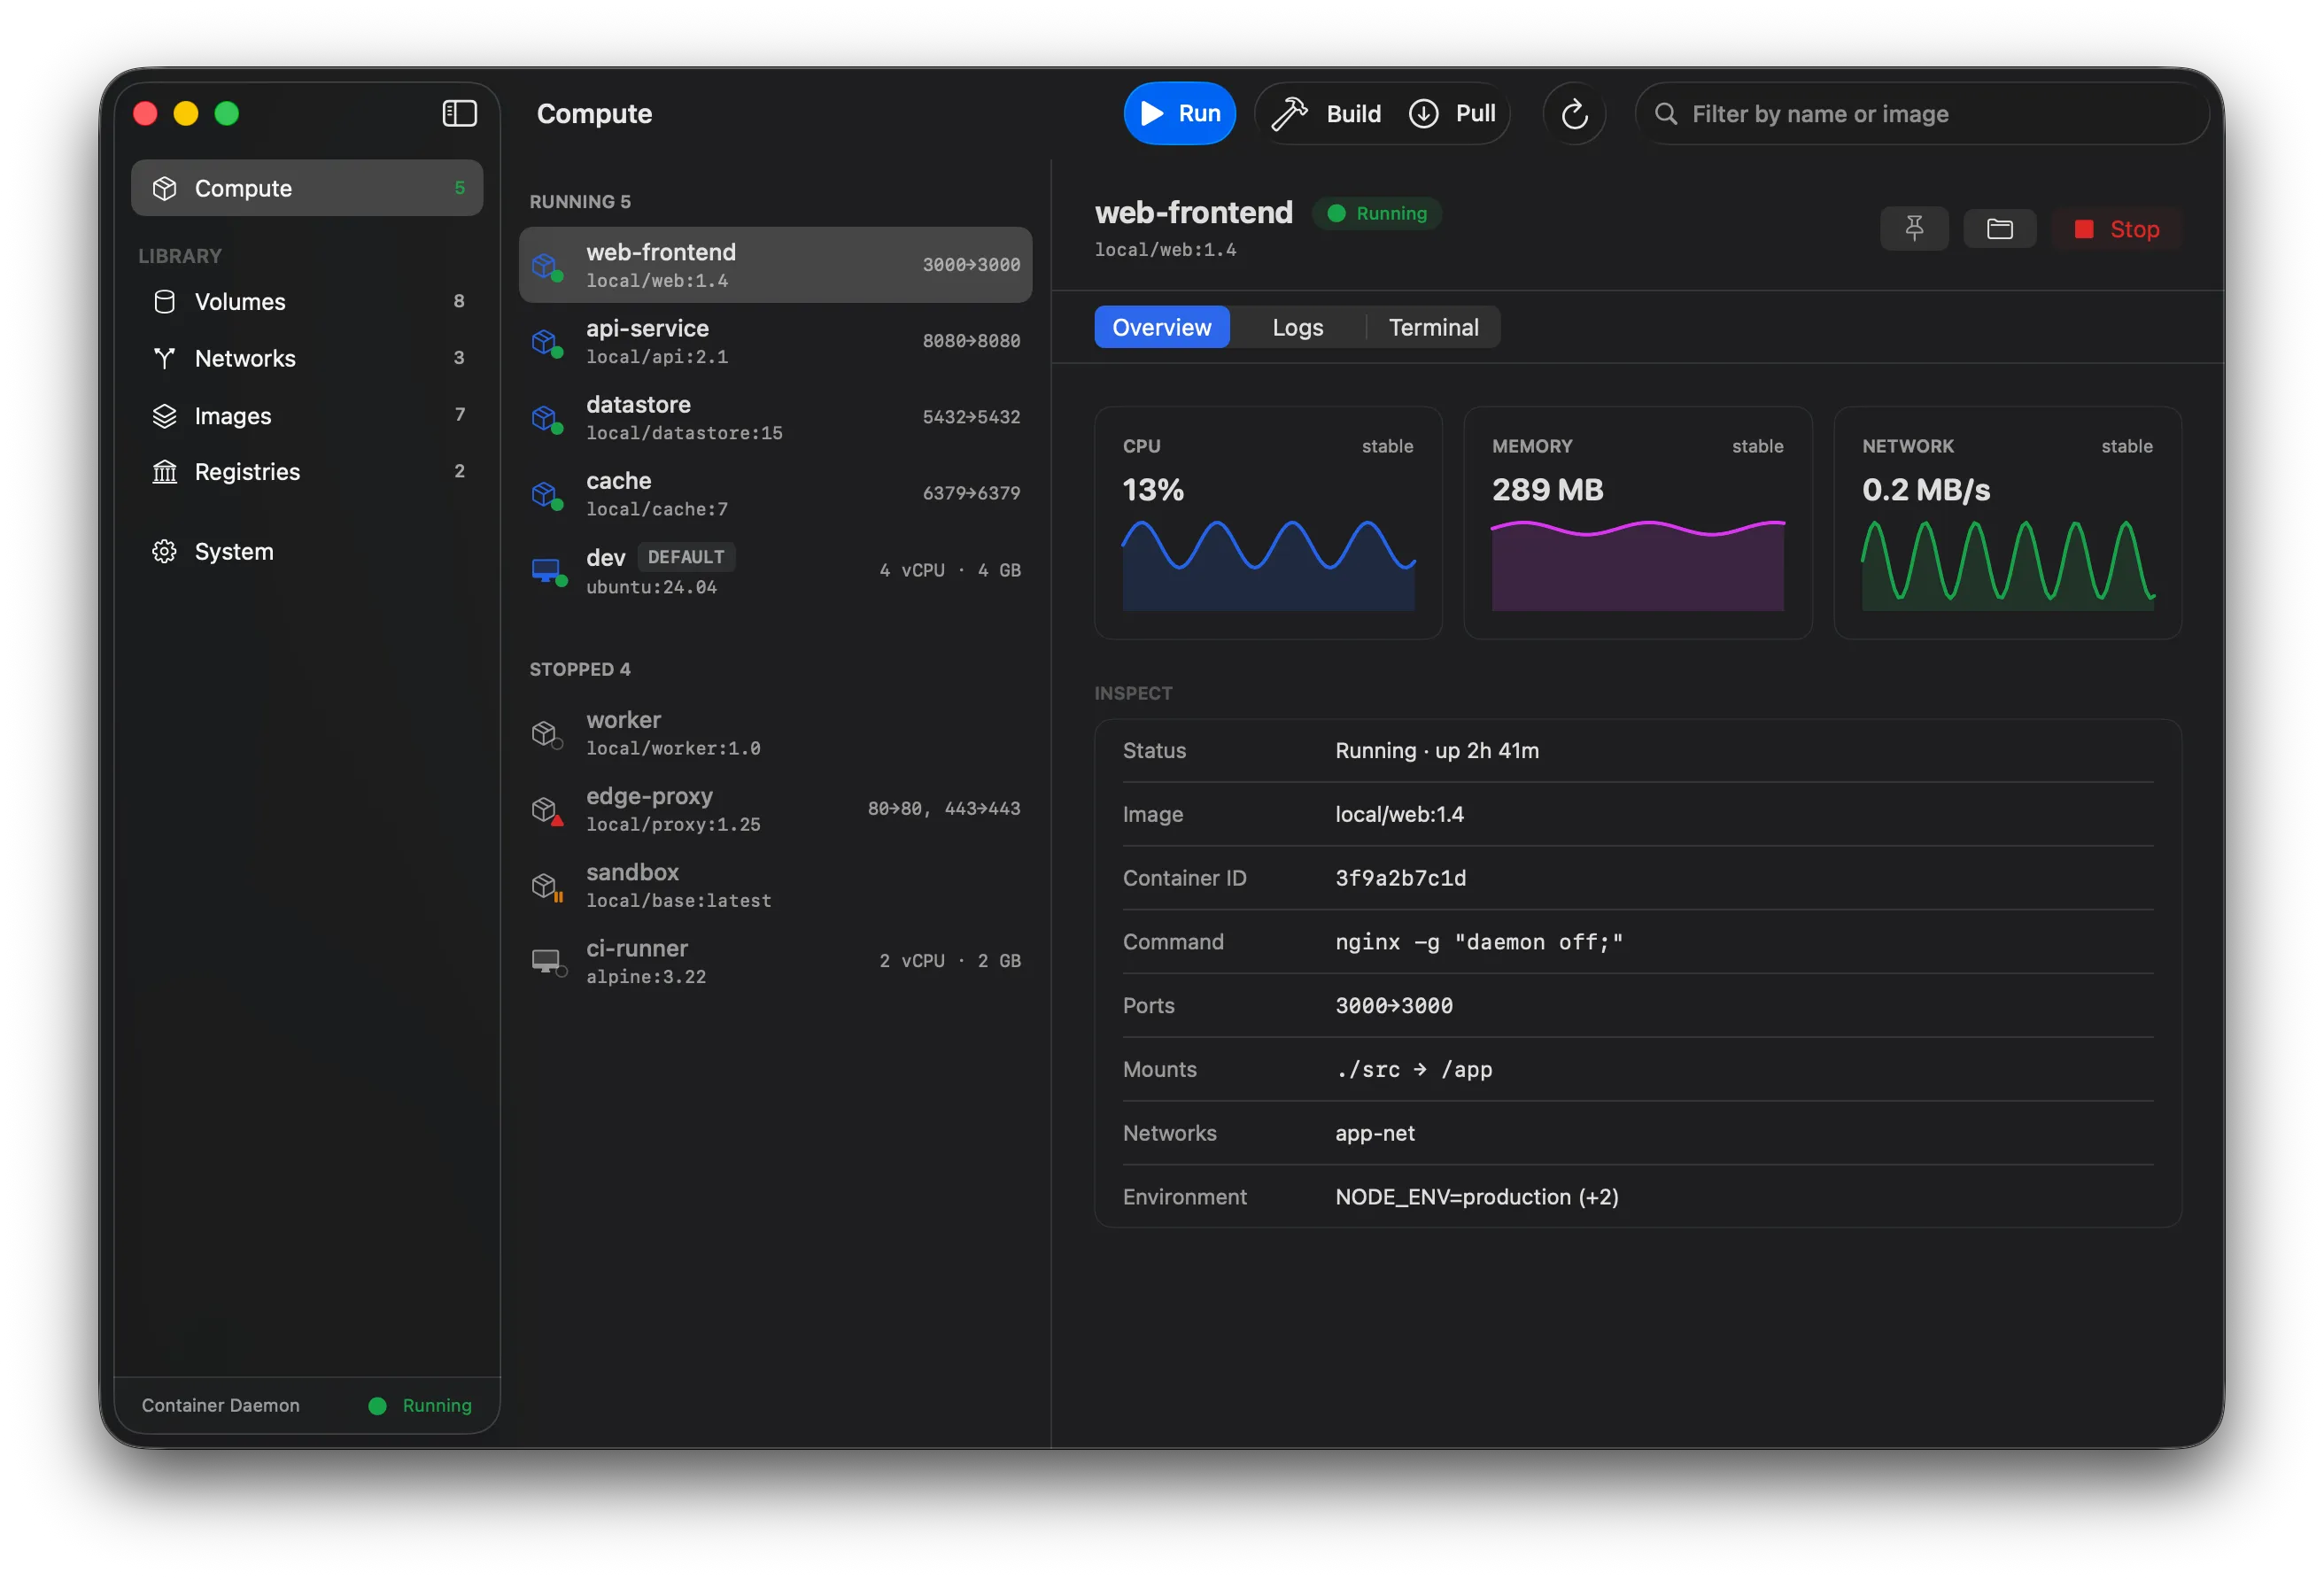Open System in the sidebar
The image size is (2324, 1580).
point(307,551)
